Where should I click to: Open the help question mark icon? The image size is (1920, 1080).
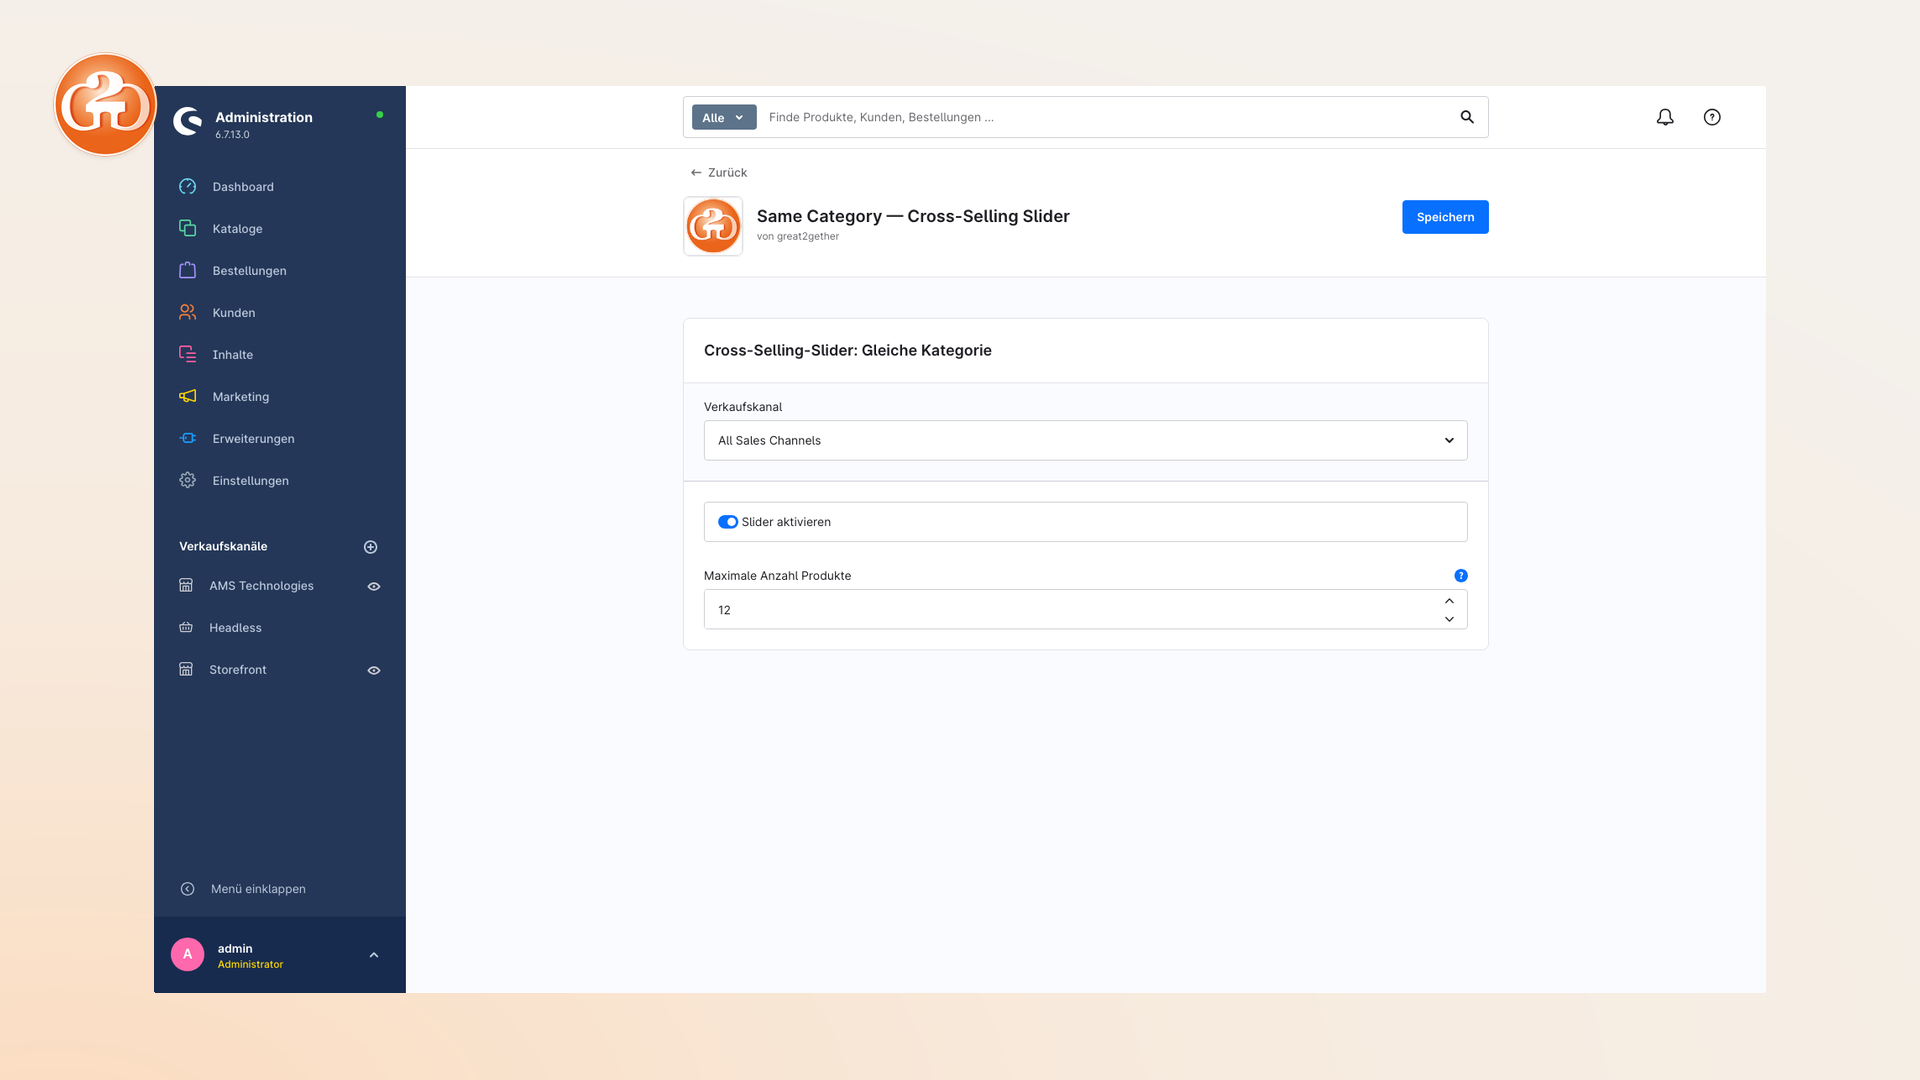1712,117
